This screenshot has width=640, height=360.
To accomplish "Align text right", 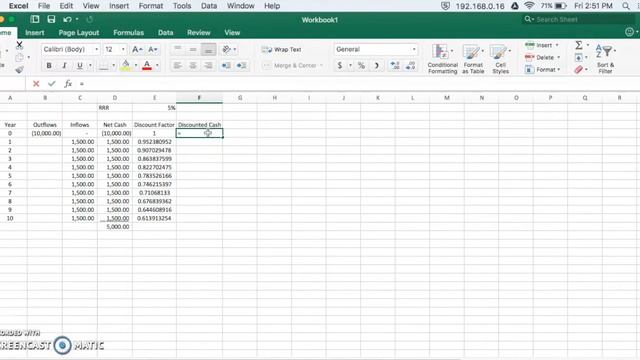I will [208, 65].
